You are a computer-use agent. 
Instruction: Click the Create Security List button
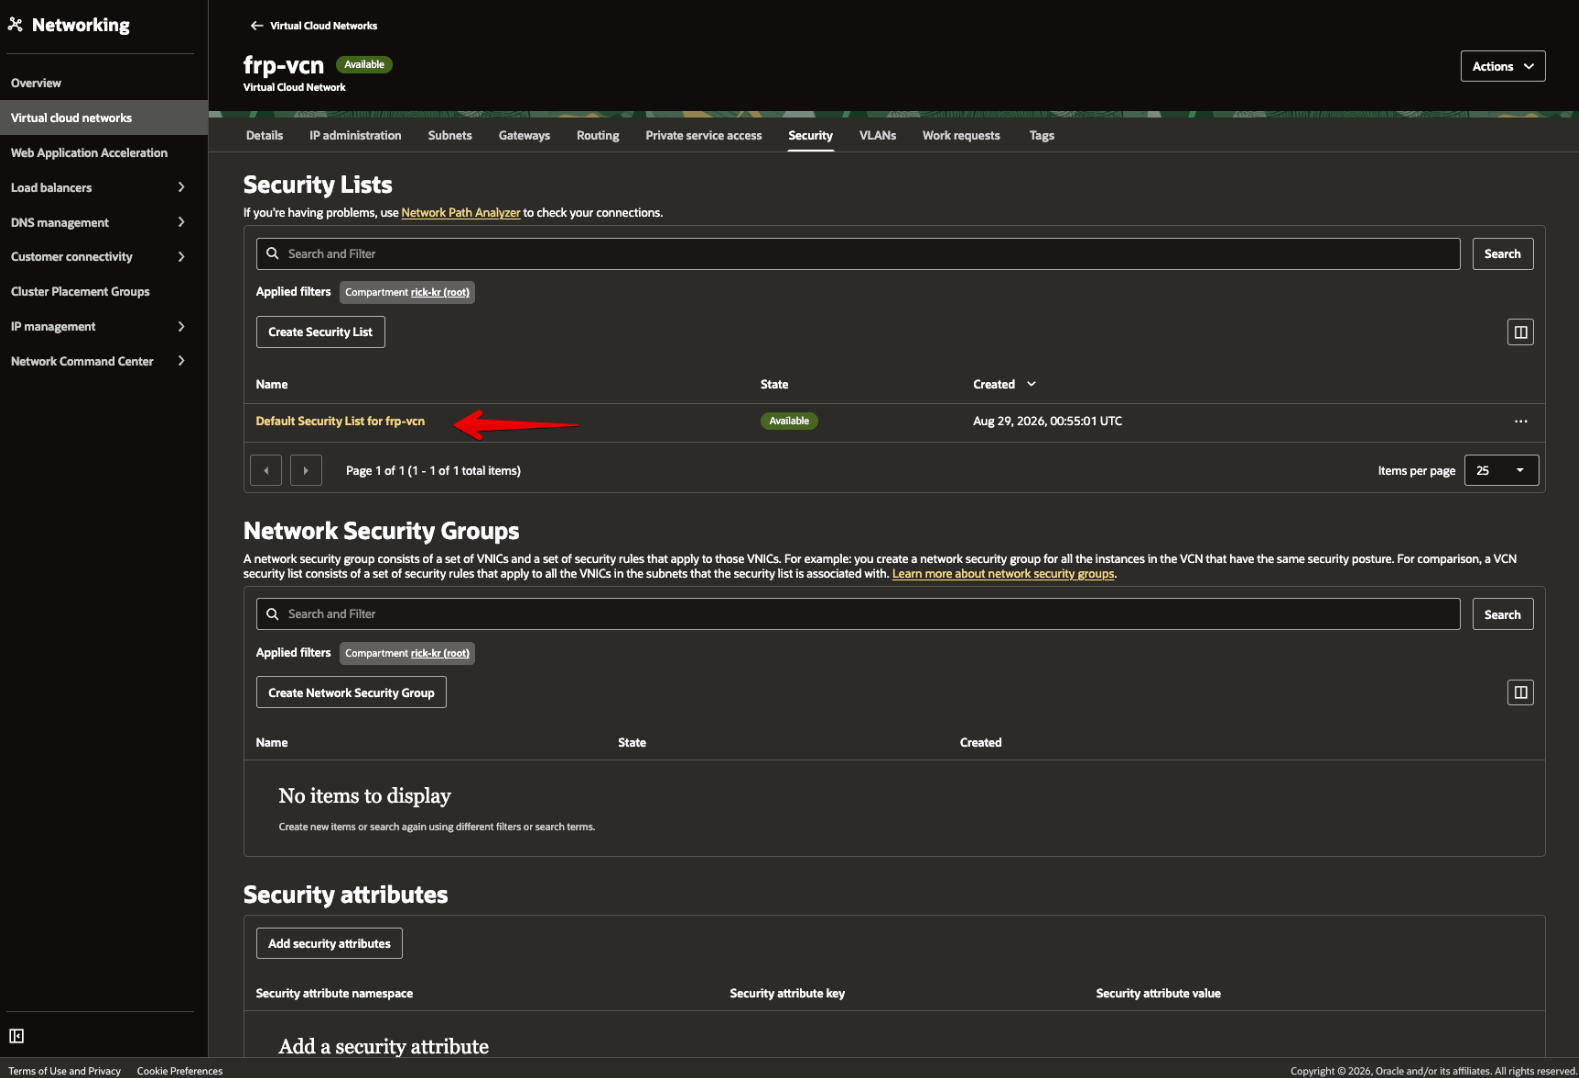click(320, 332)
